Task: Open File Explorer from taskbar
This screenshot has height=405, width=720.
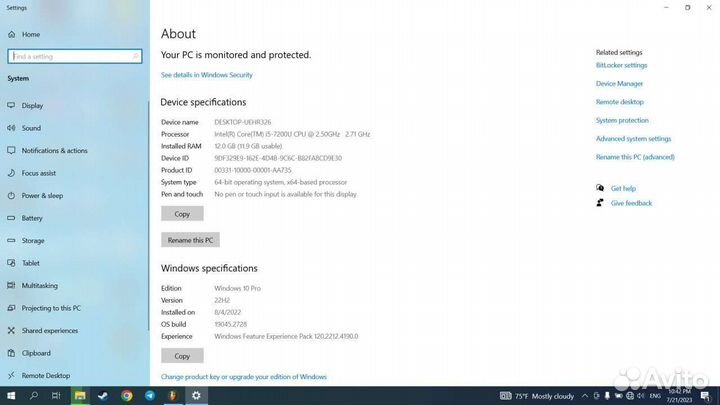Action: [80, 396]
